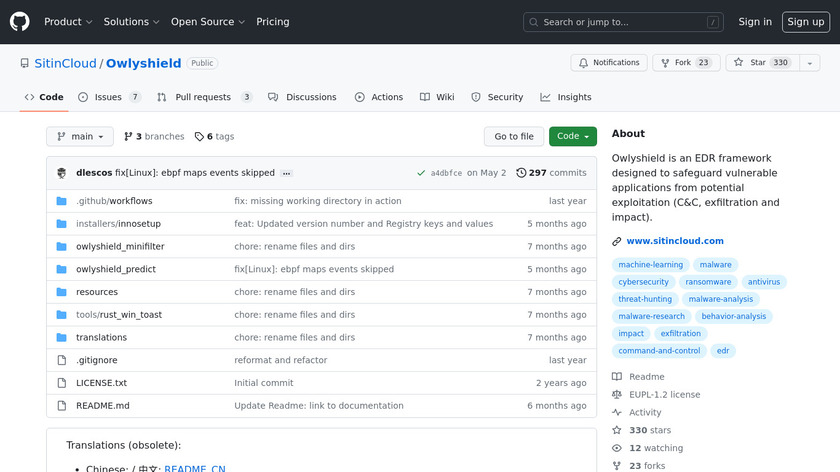The width and height of the screenshot is (840, 472).
Task: Click the Activity pulse icon
Action: [x=617, y=412]
